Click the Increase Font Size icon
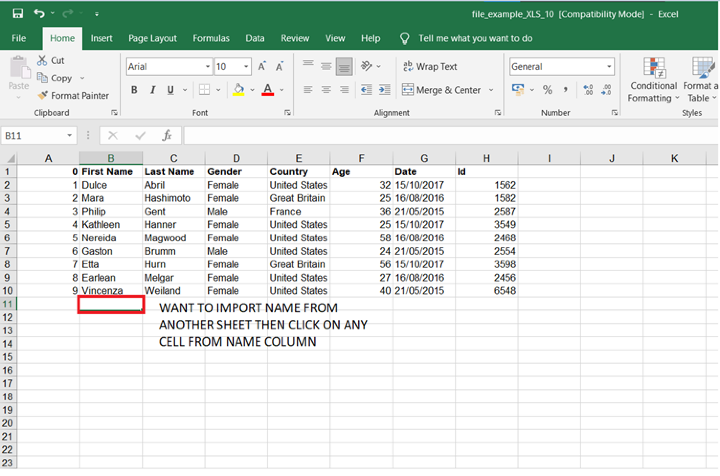Image resolution: width=720 pixels, height=476 pixels. click(x=262, y=67)
